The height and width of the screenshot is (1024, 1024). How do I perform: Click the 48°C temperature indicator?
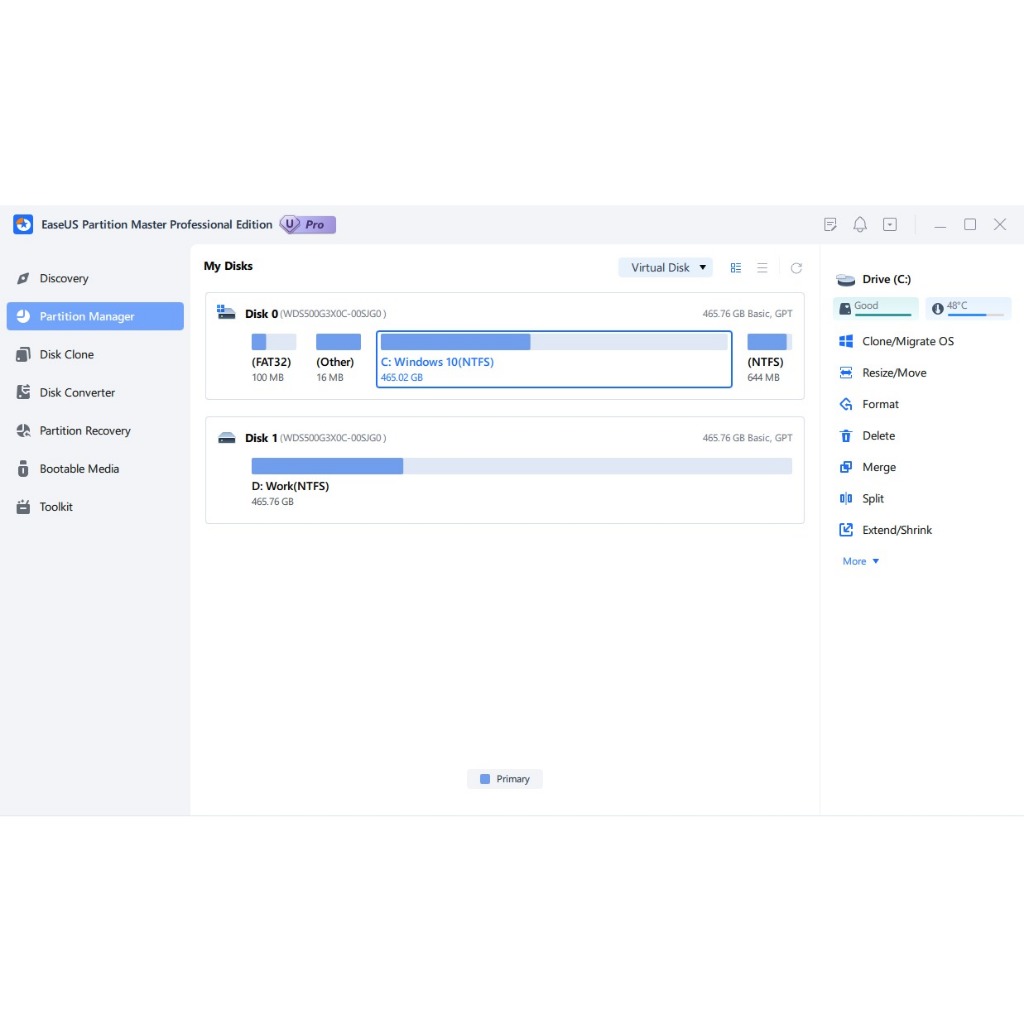coord(968,308)
